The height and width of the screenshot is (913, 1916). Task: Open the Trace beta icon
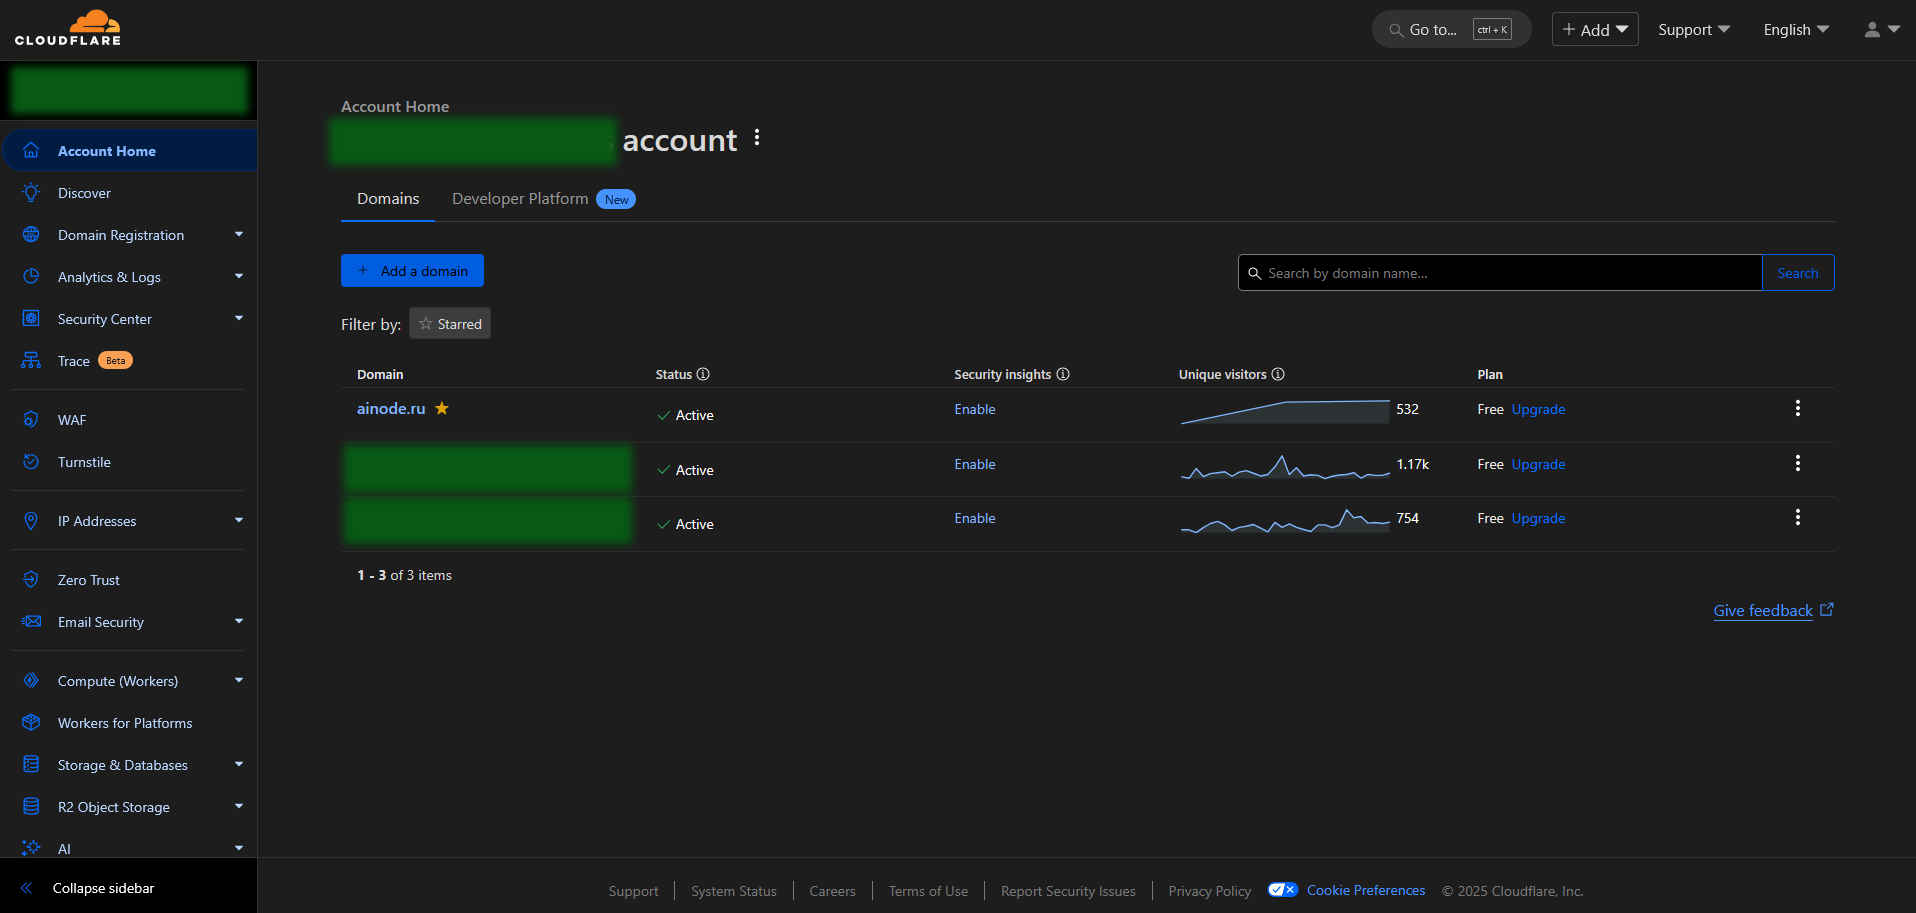tap(31, 360)
